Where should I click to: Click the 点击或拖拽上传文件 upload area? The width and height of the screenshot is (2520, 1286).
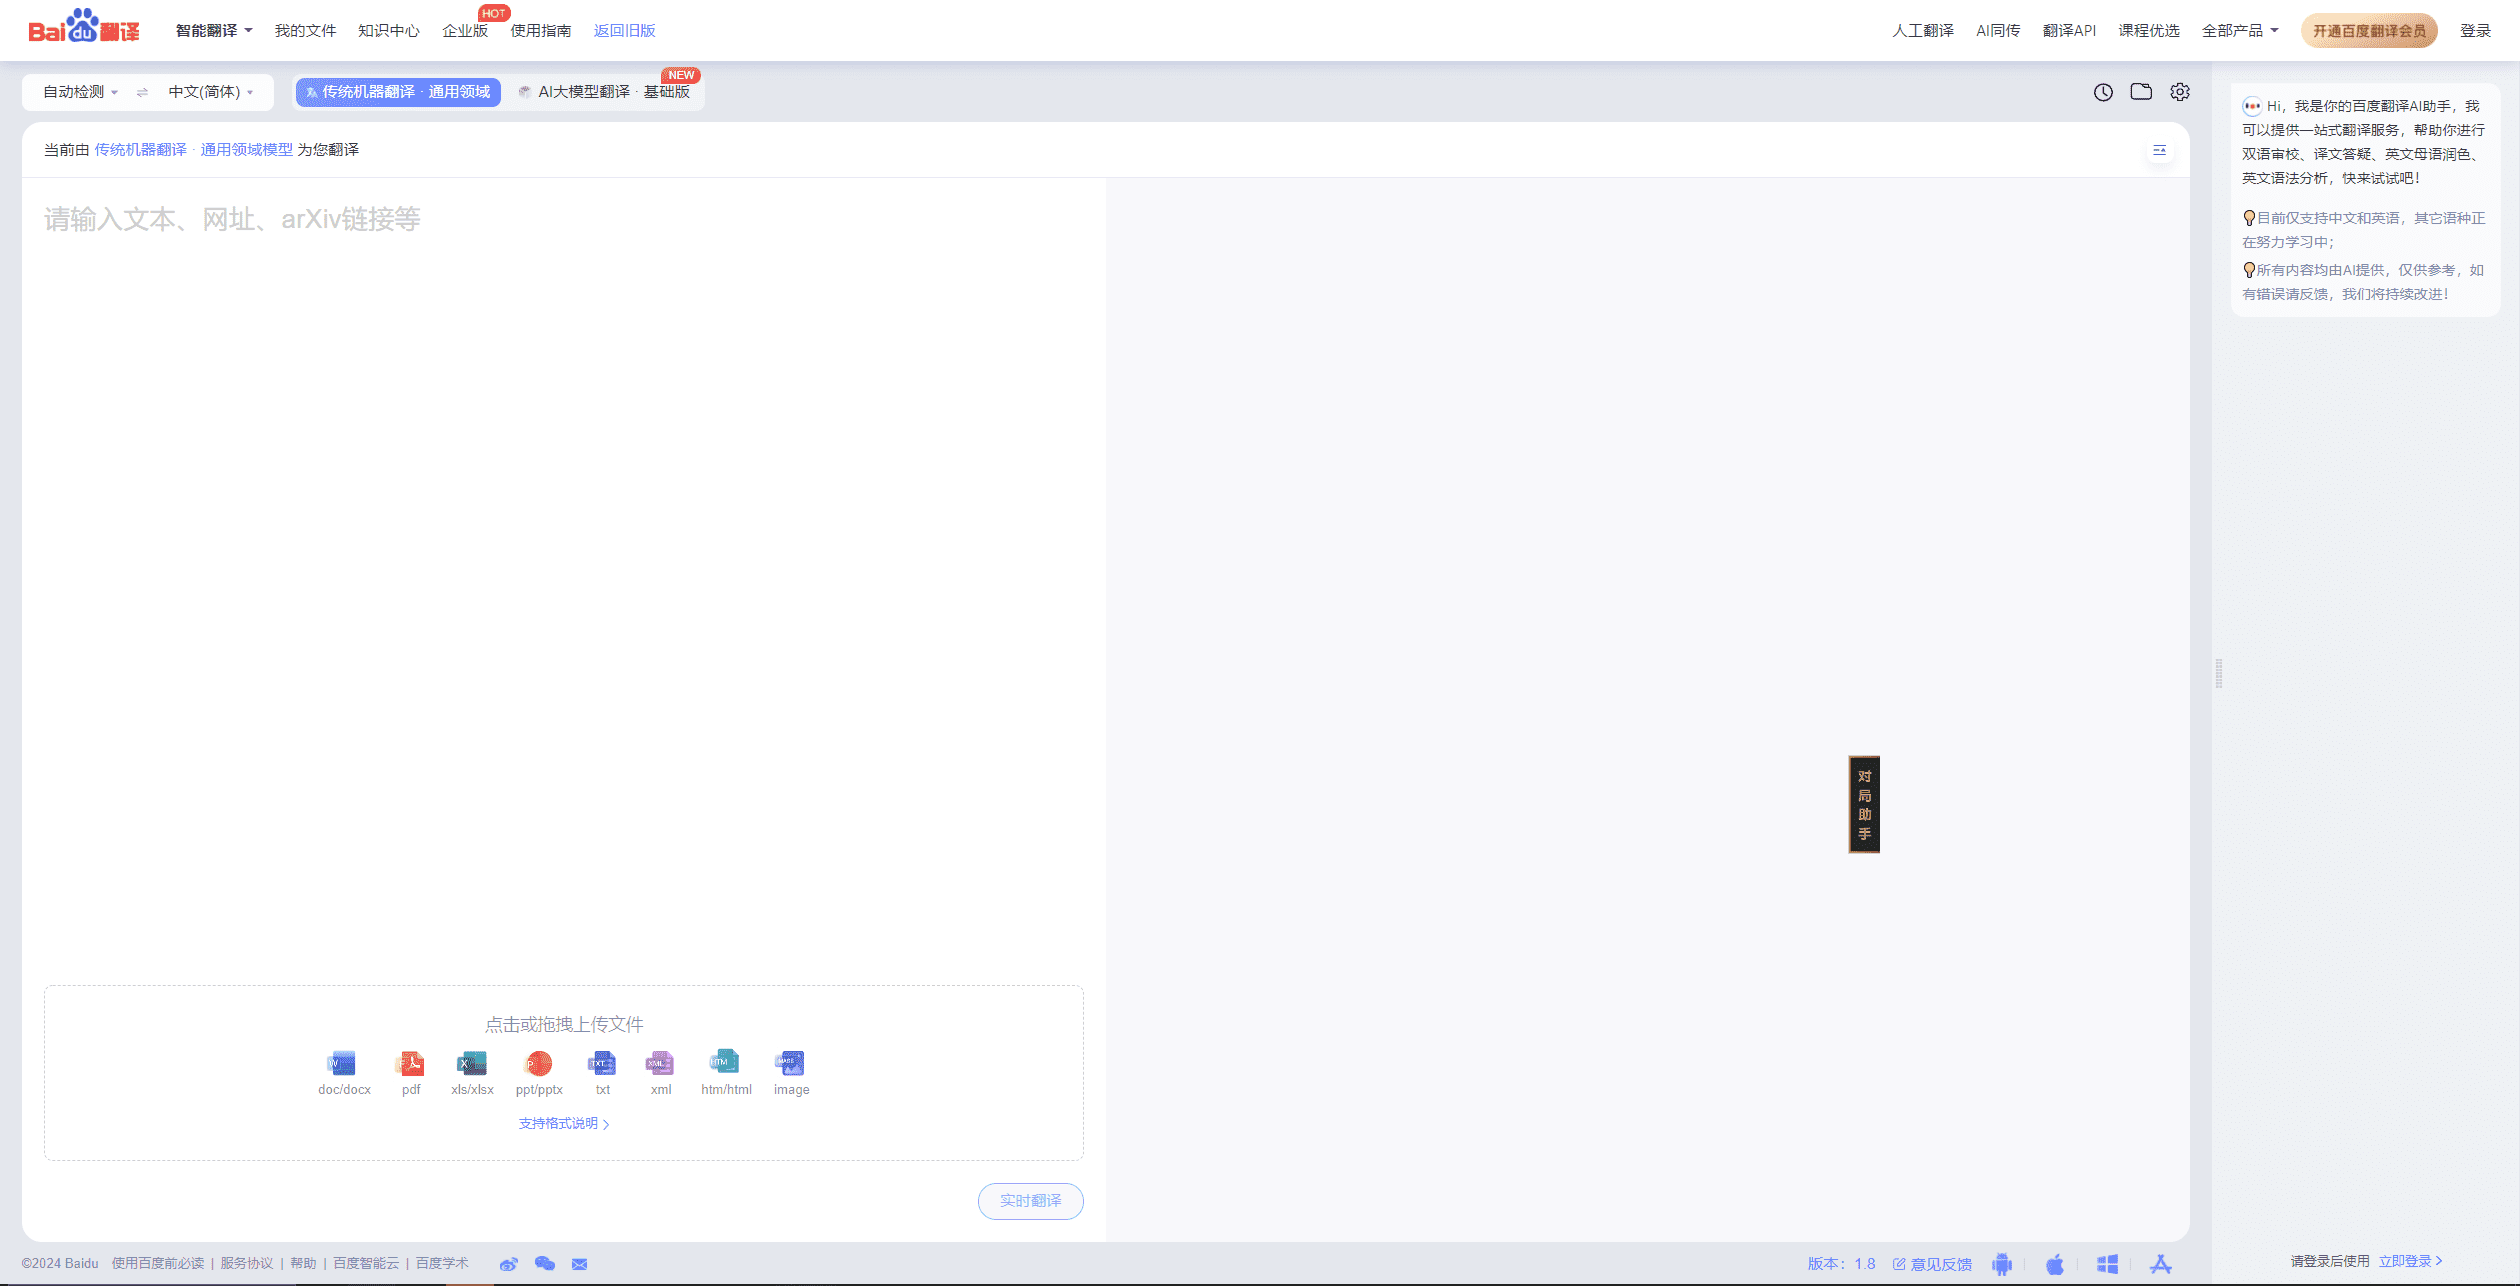click(564, 1073)
